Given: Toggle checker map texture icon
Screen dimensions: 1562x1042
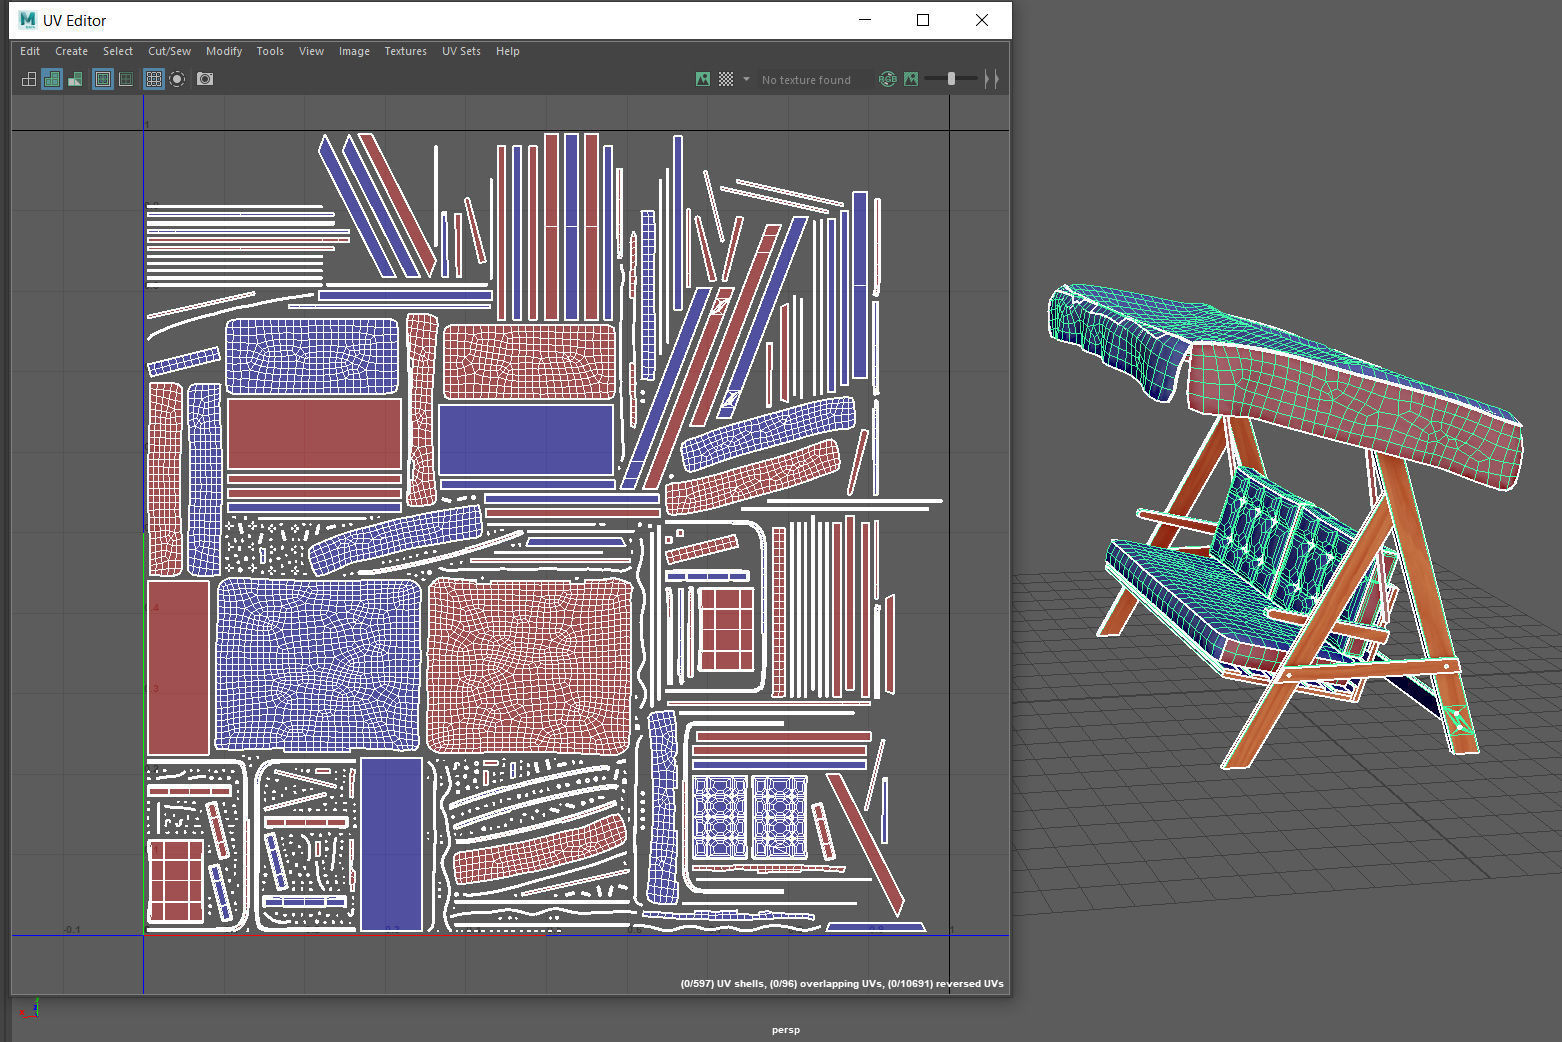Looking at the screenshot, I should 726,79.
